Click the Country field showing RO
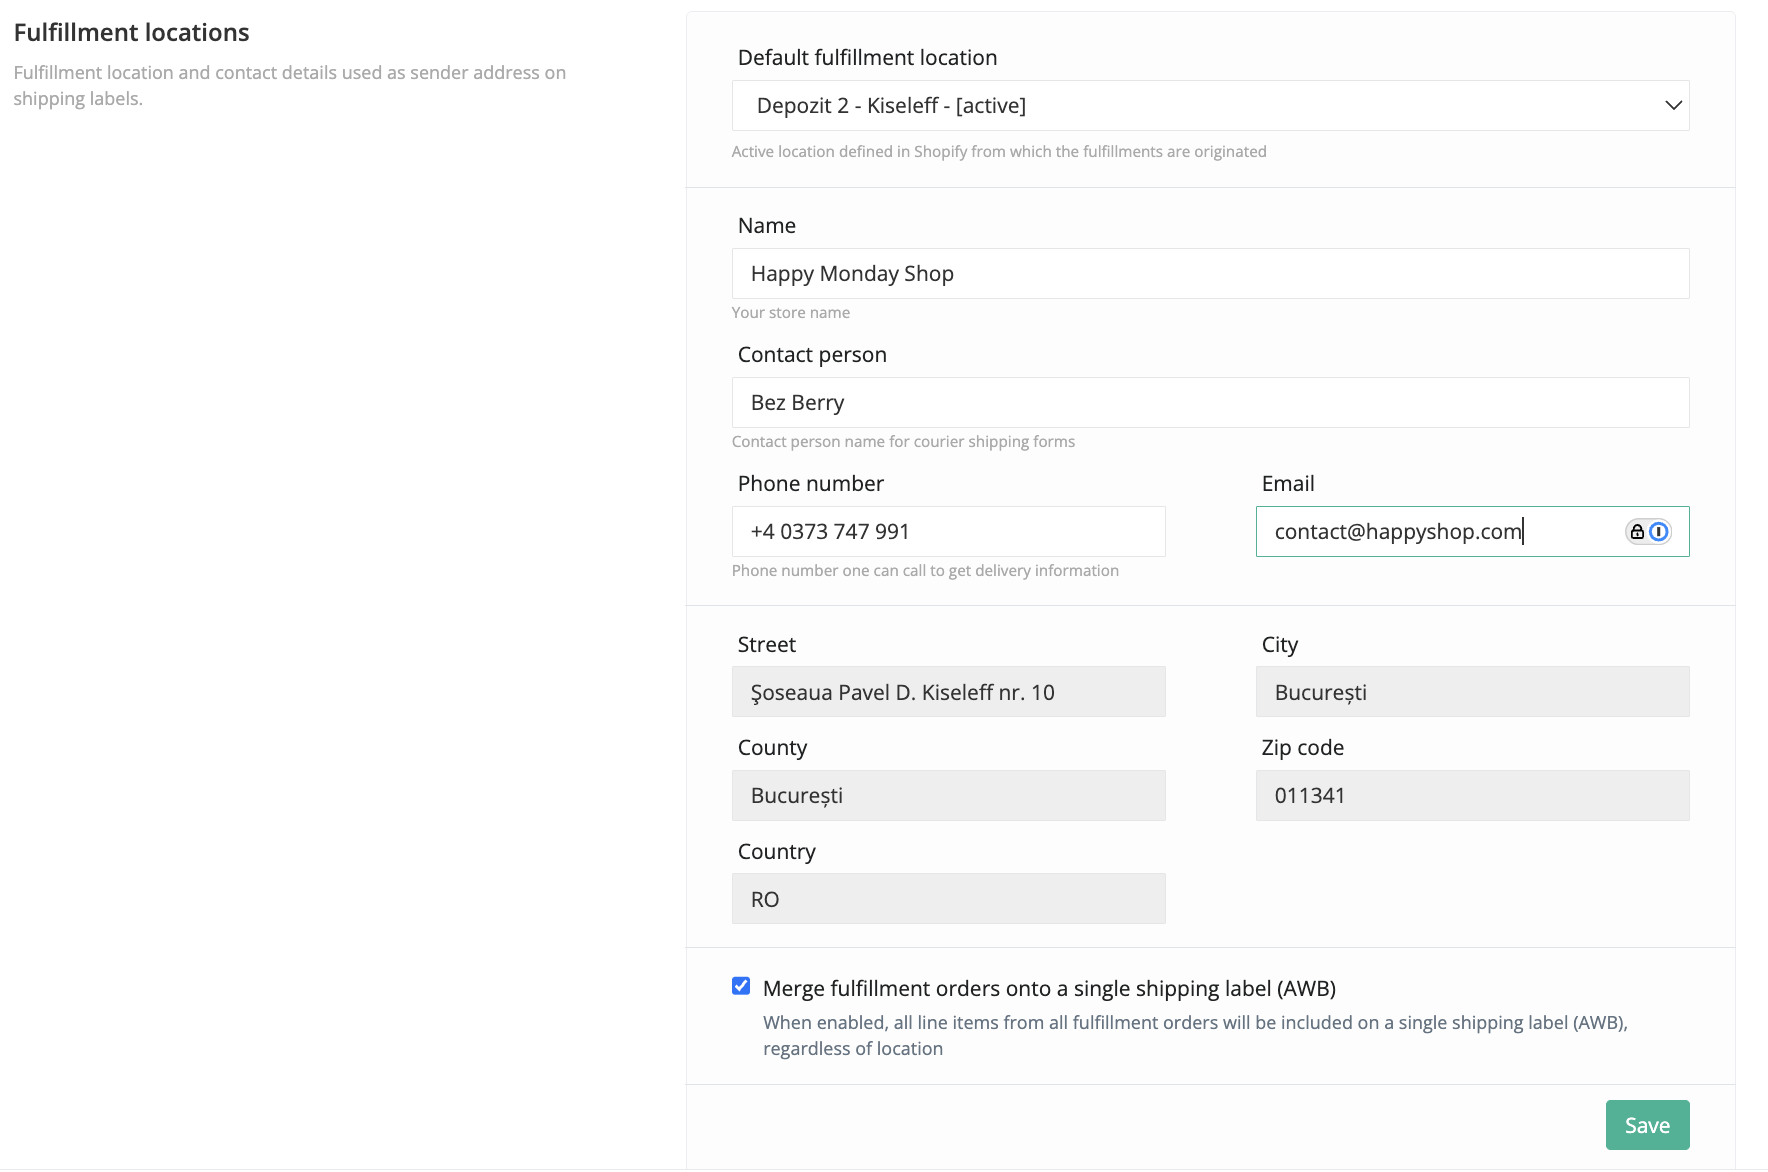Screen dimensions: 1768x1172 tap(948, 899)
